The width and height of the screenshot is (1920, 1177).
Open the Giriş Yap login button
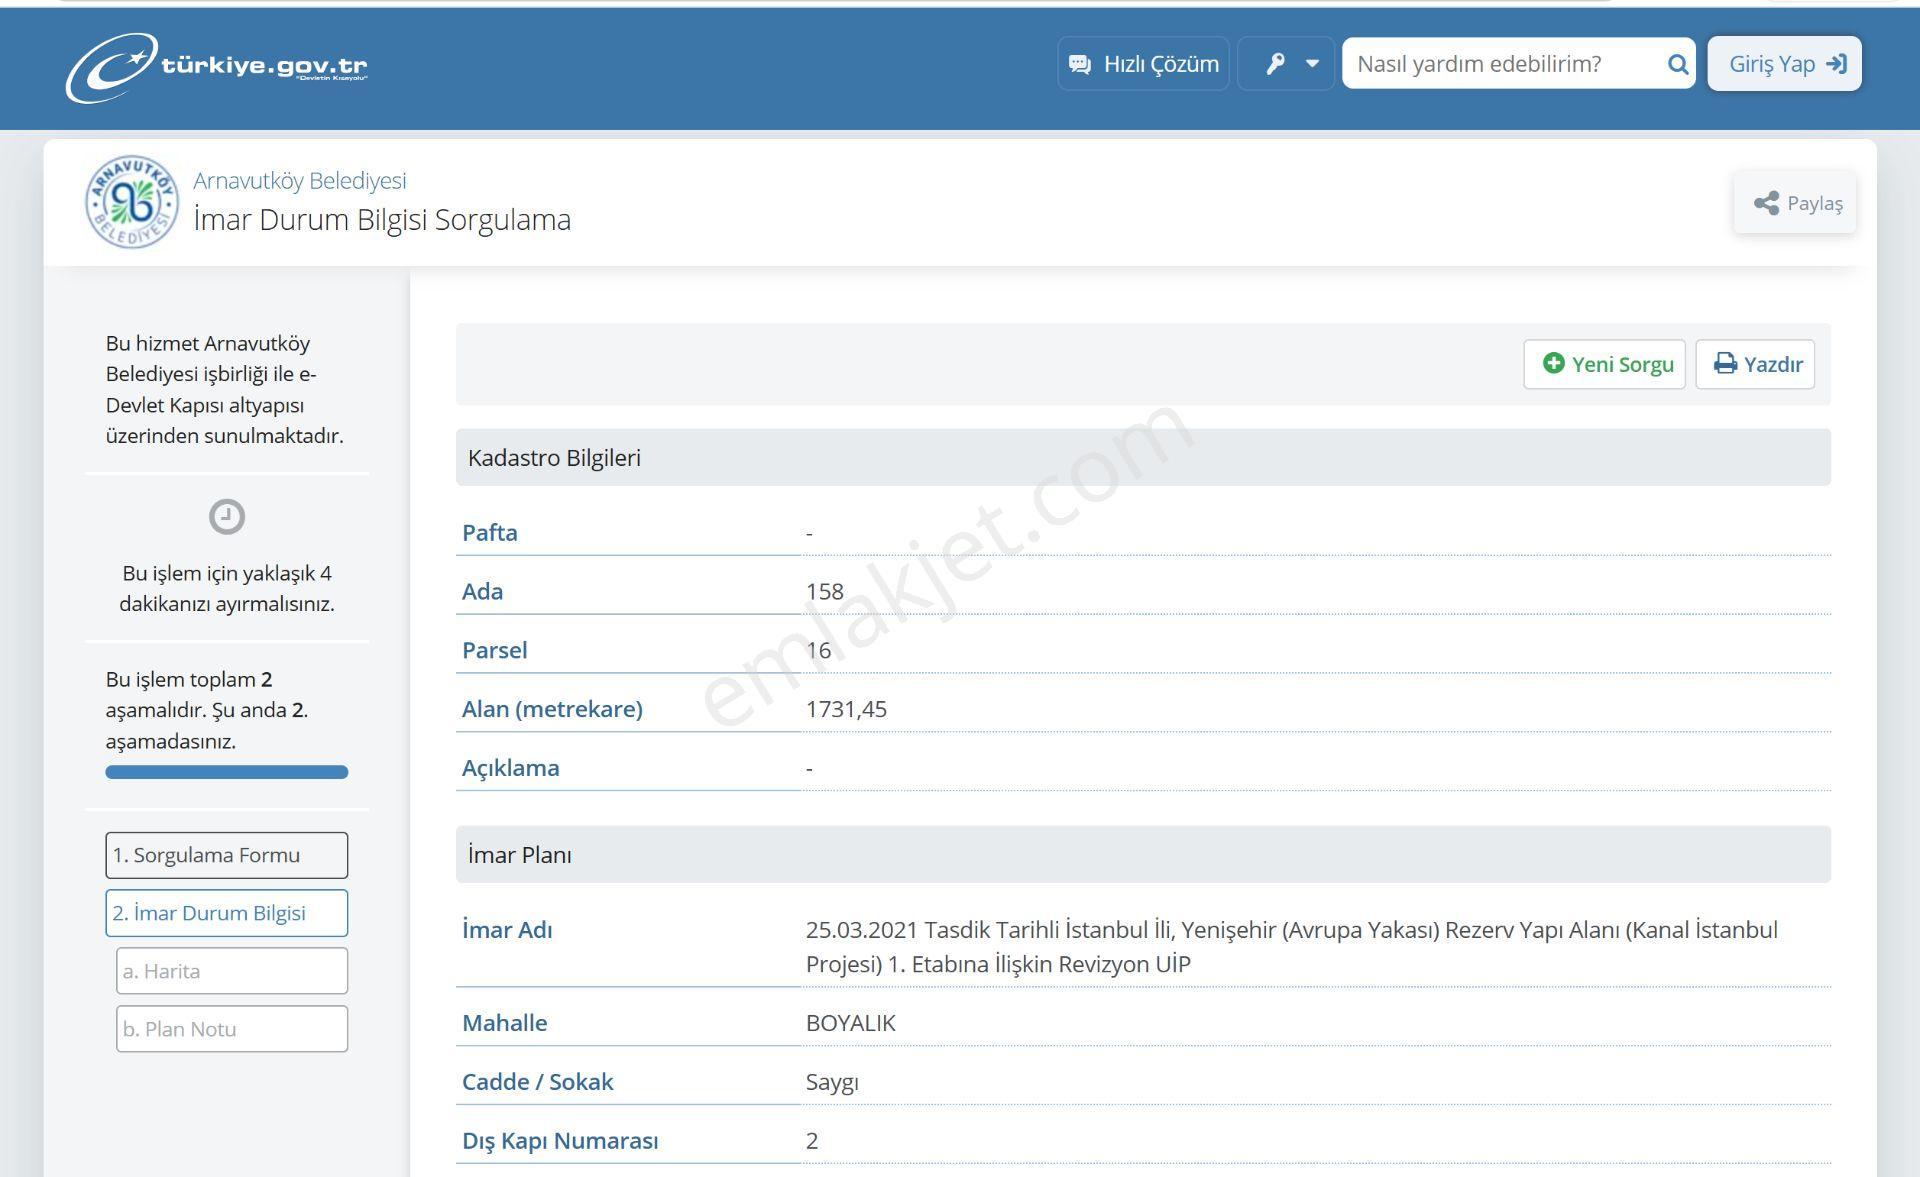1784,64
